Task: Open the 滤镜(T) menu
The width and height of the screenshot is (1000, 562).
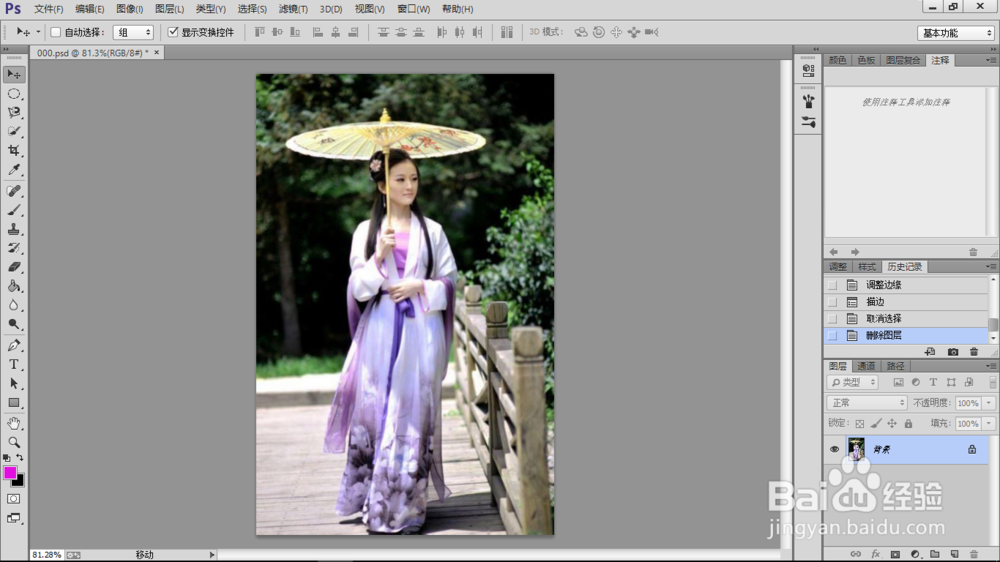Action: (293, 9)
